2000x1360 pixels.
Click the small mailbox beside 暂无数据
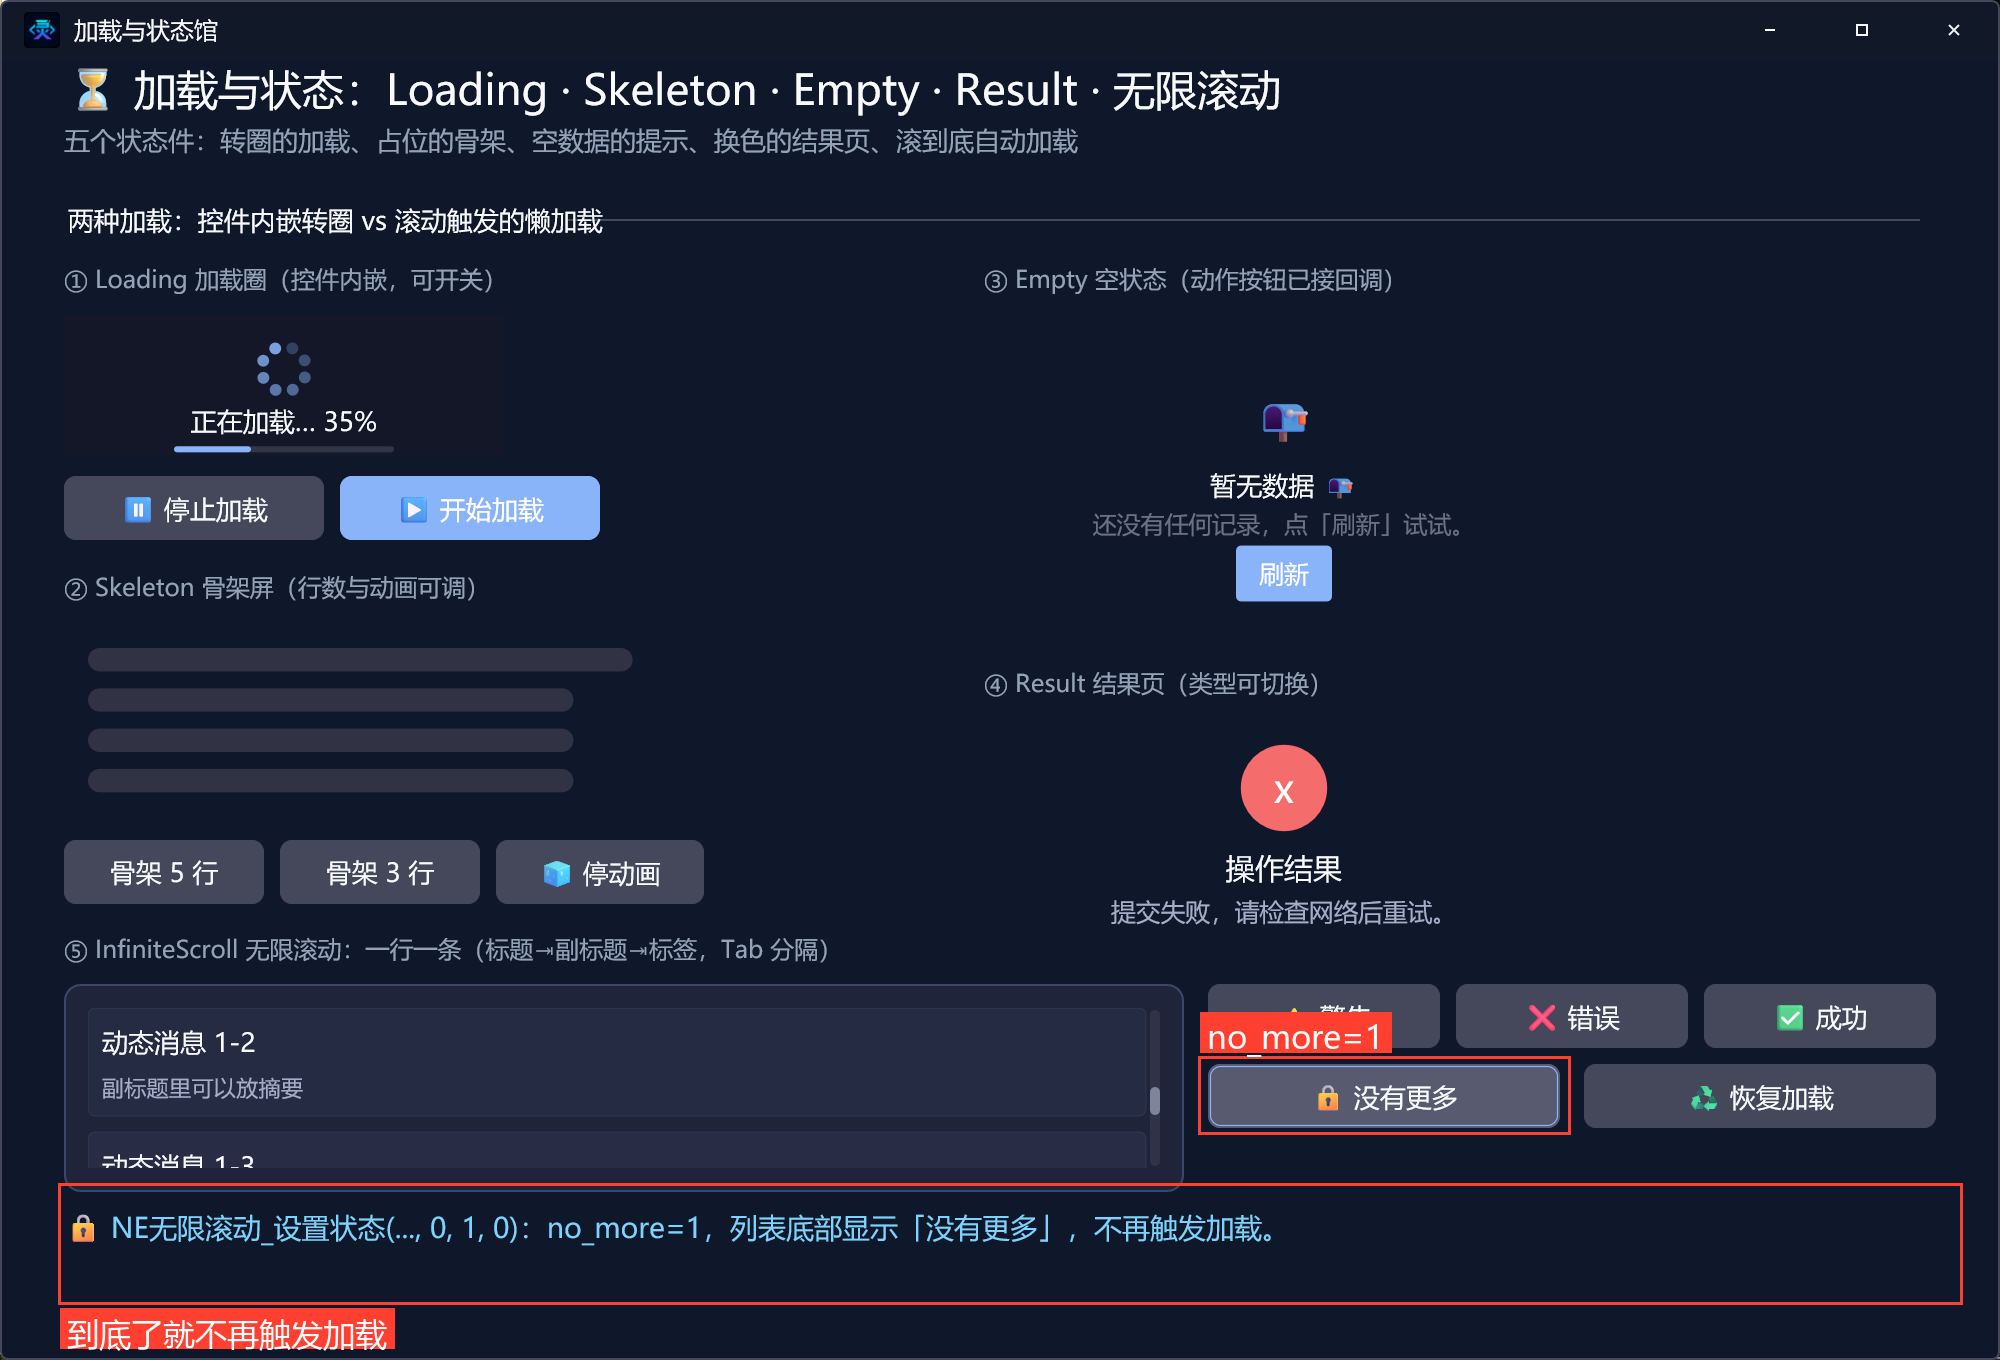(x=1340, y=487)
